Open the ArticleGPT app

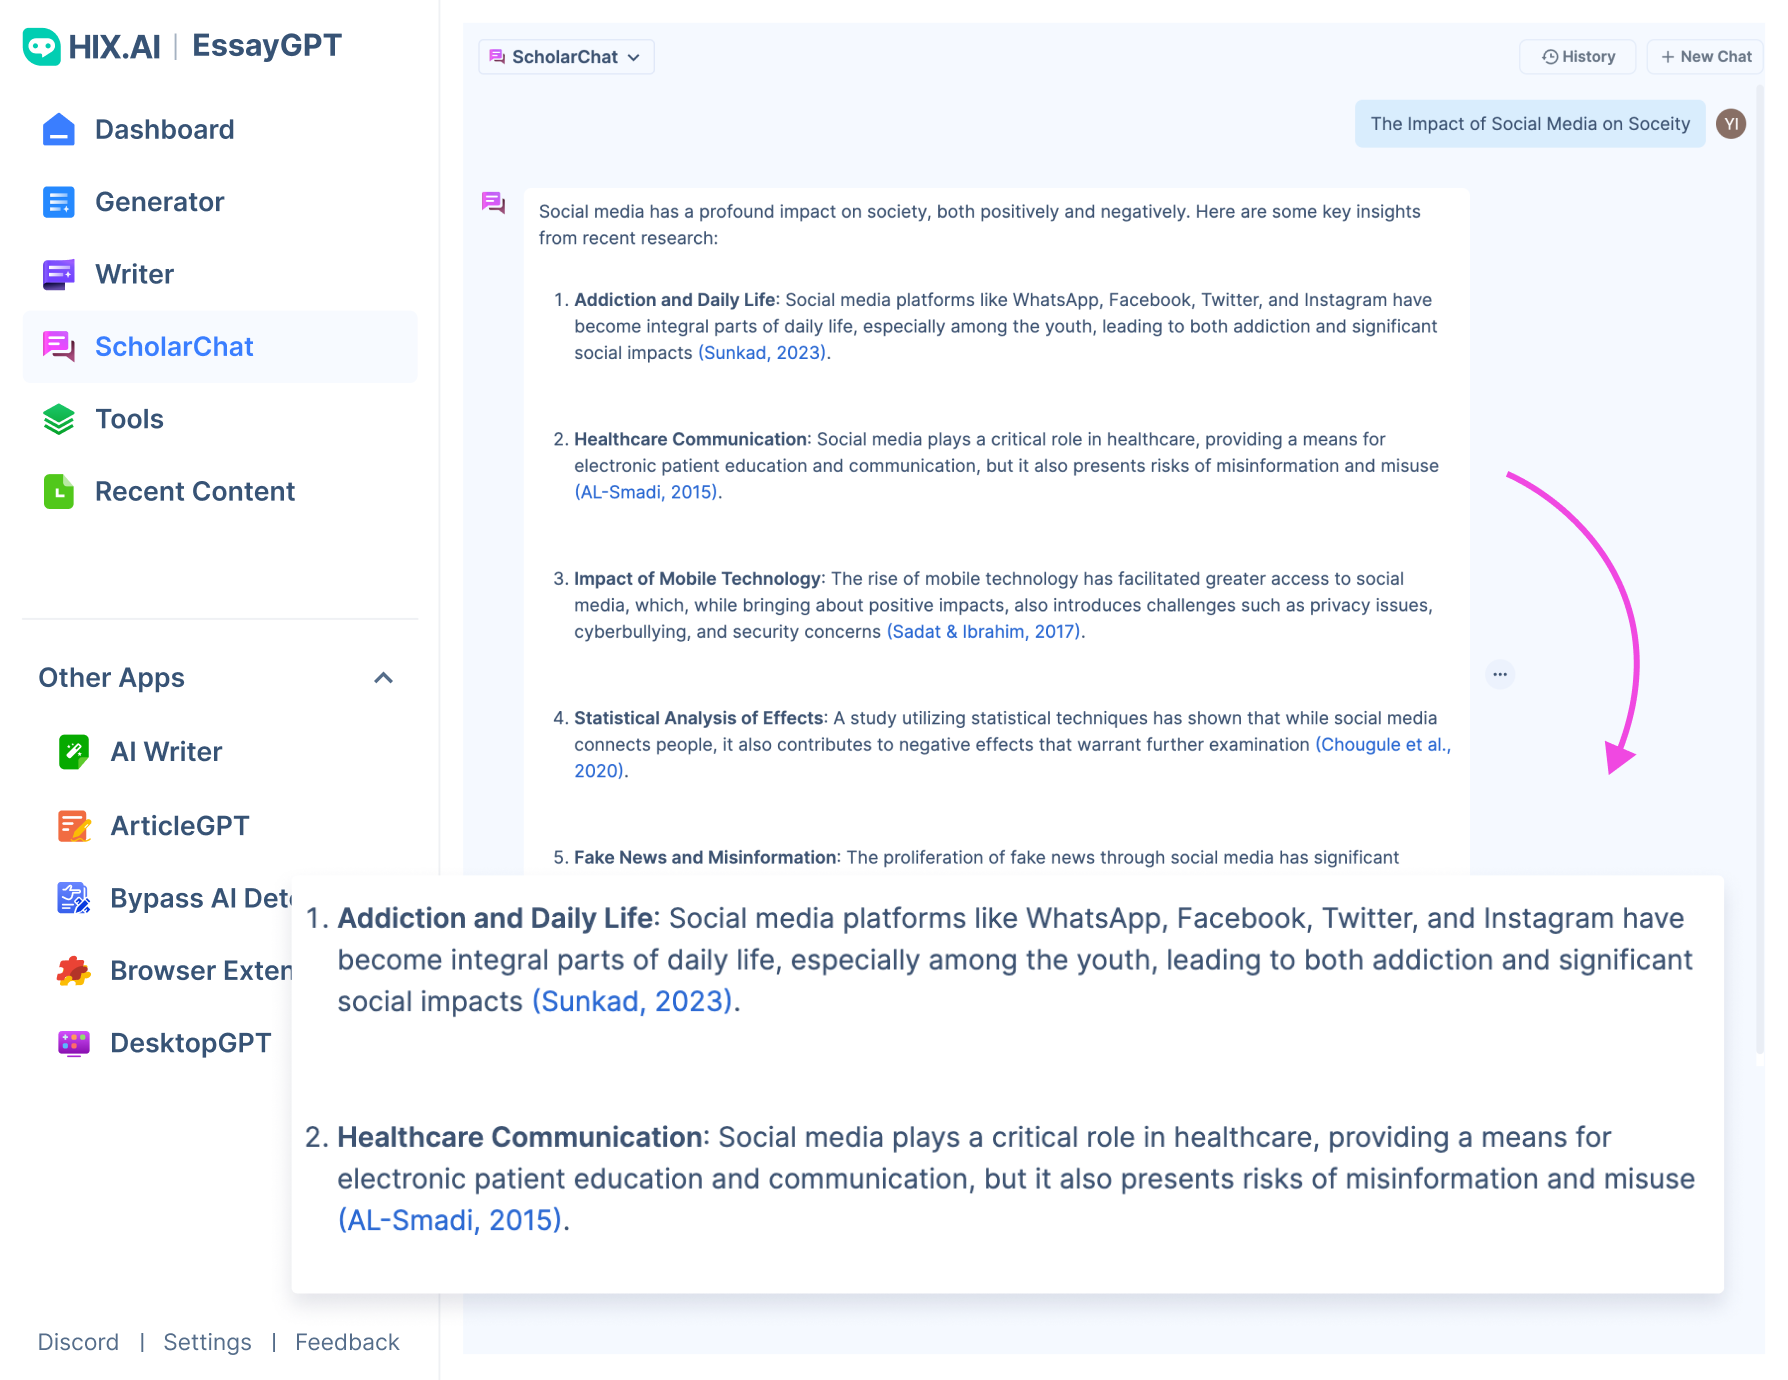pyautogui.click(x=180, y=826)
